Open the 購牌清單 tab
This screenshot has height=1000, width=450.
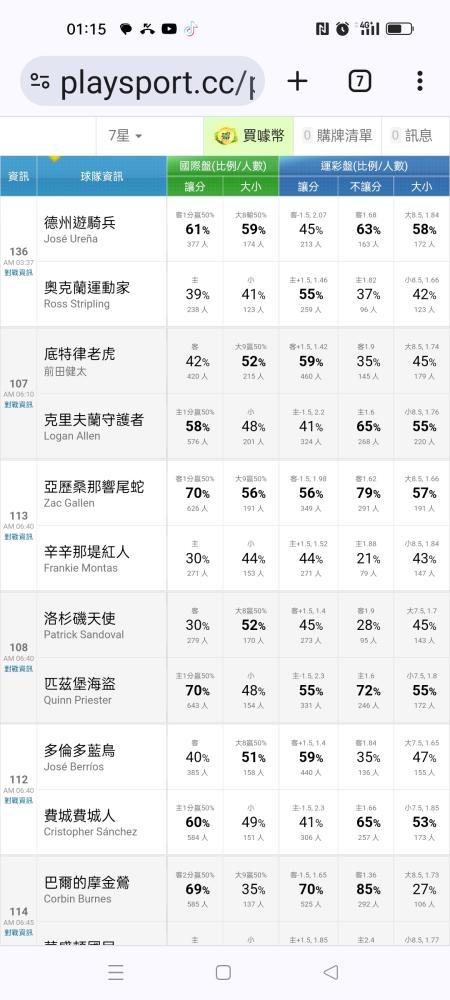tap(337, 135)
